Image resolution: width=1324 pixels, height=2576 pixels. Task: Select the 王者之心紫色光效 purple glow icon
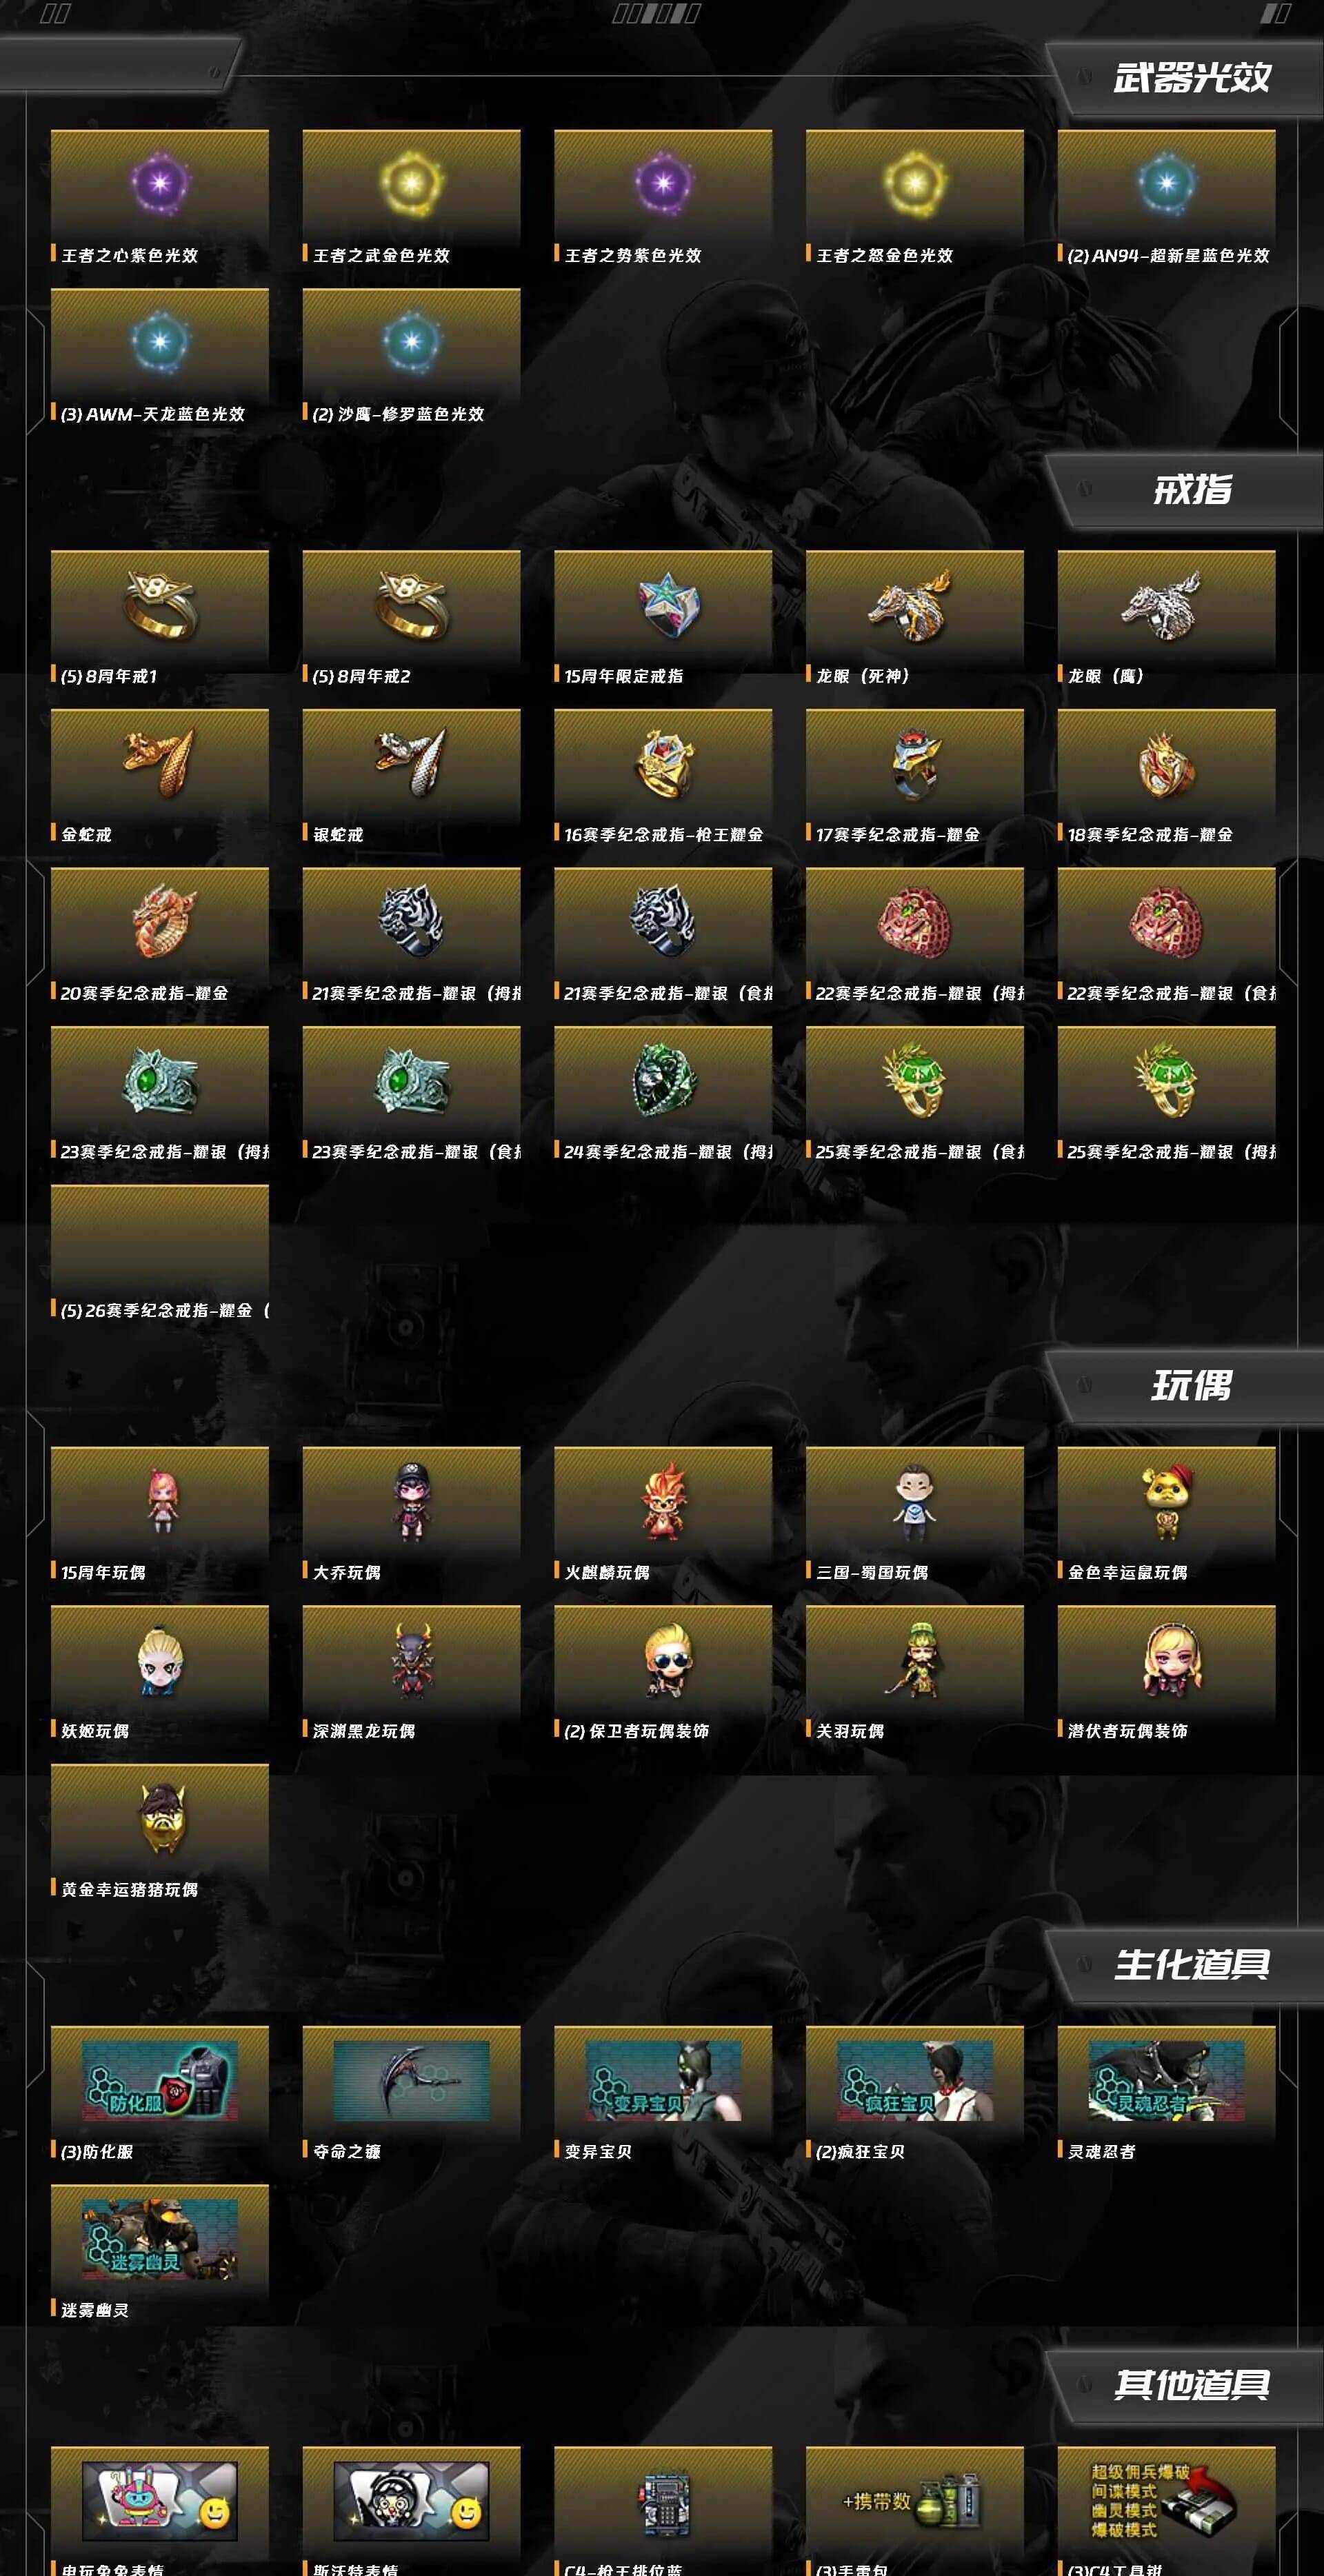(160, 183)
